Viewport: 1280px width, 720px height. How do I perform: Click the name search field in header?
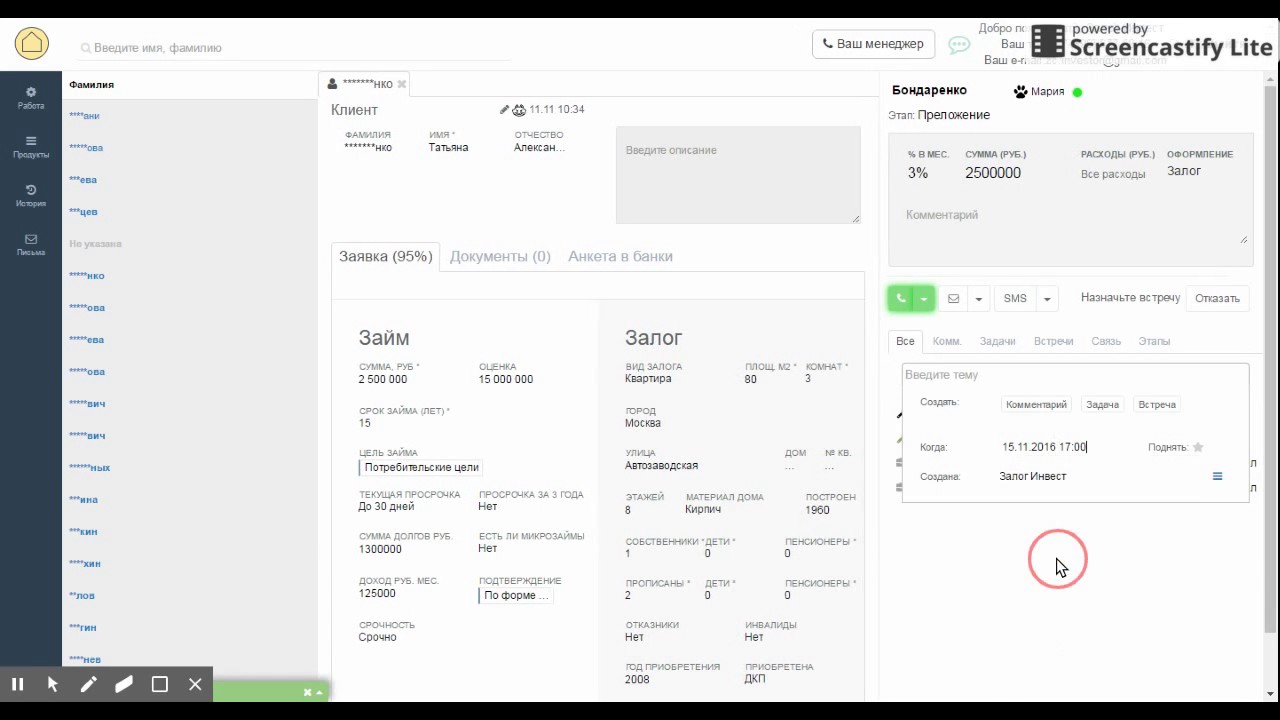(x=295, y=47)
